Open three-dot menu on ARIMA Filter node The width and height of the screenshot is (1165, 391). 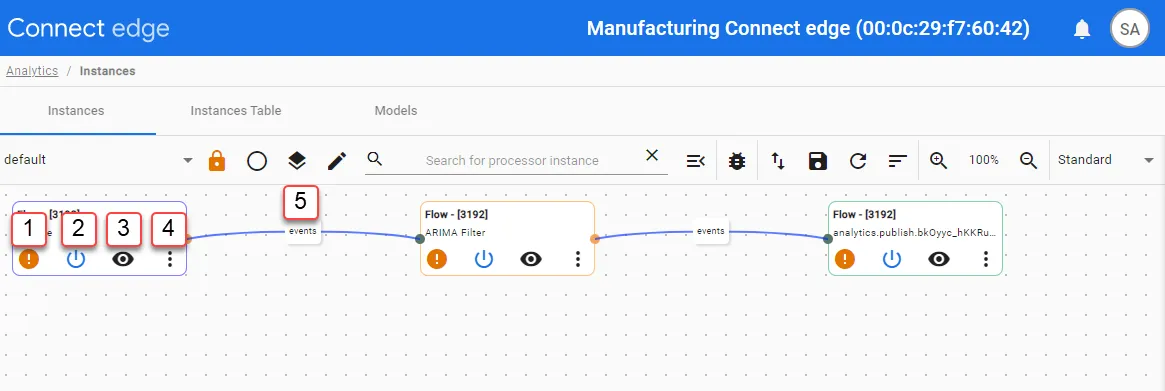click(577, 259)
